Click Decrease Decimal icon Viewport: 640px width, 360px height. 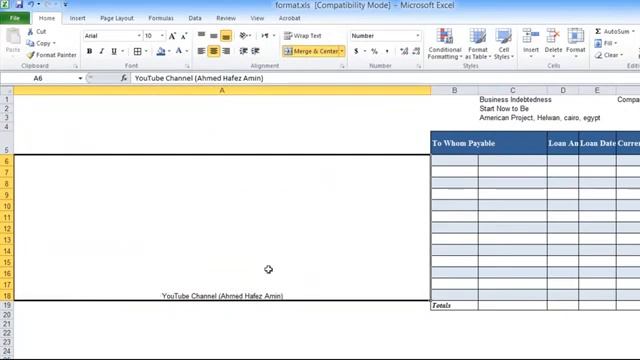416,51
